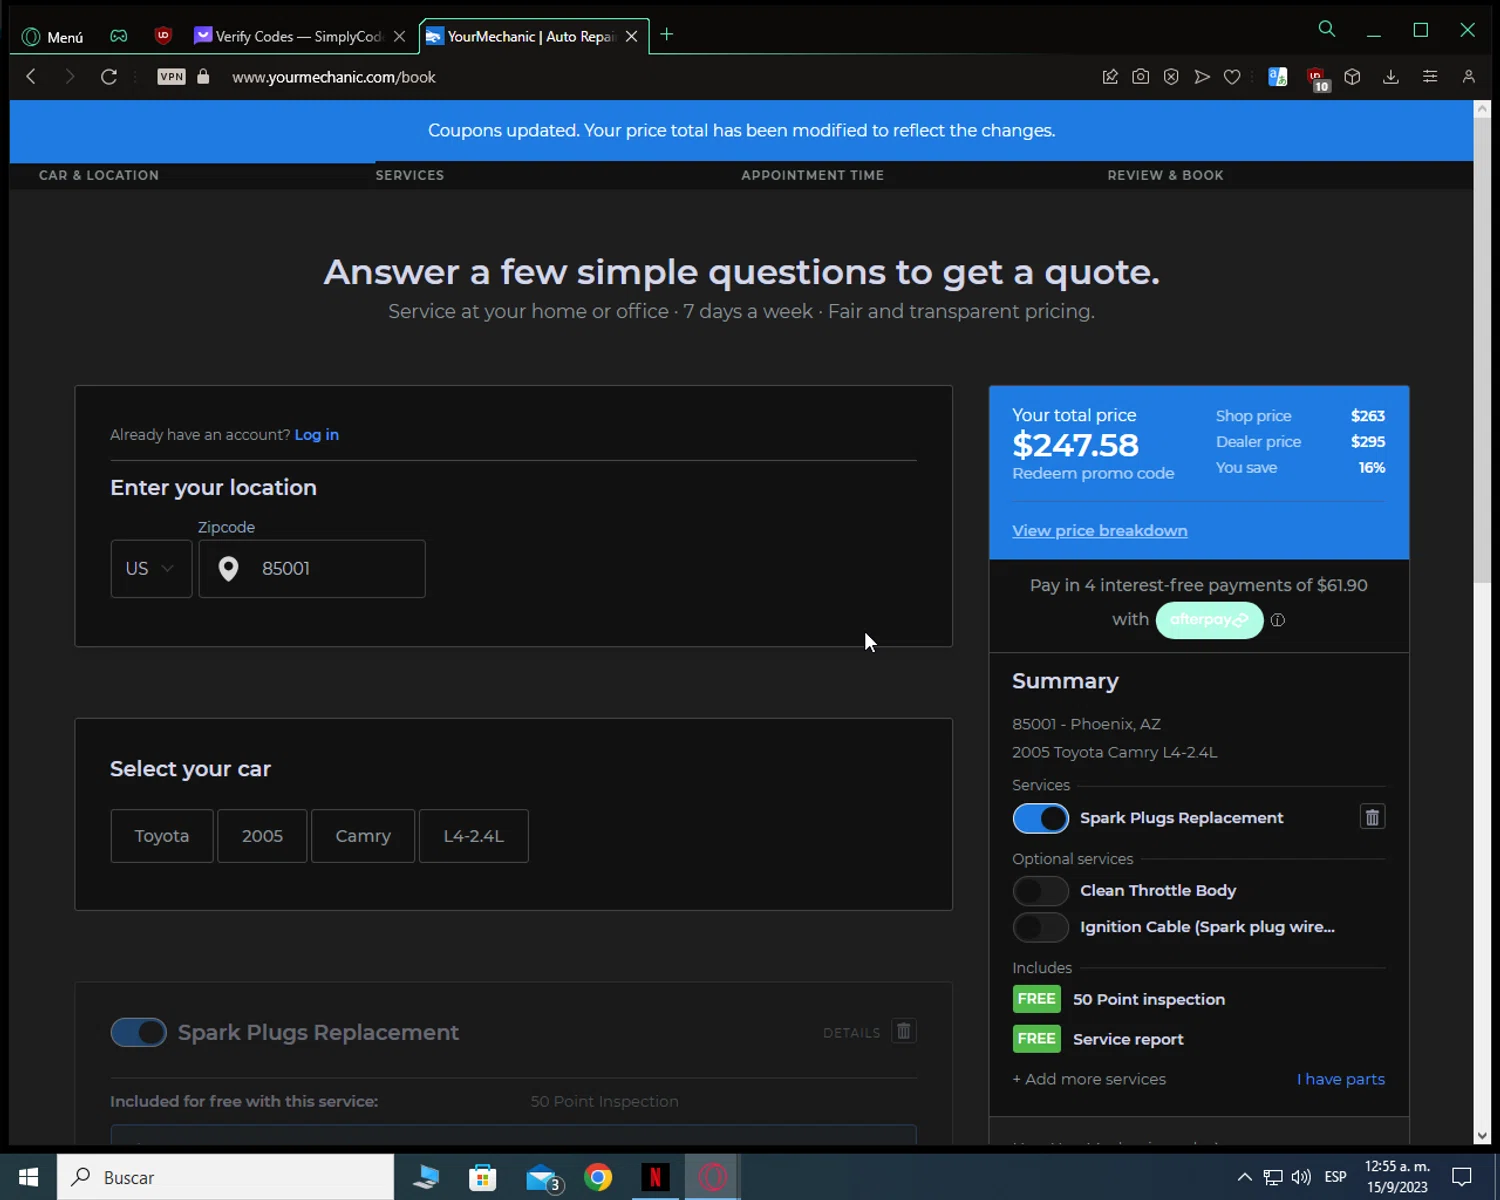
Task: Open Windows Start menu
Action: click(x=28, y=1177)
